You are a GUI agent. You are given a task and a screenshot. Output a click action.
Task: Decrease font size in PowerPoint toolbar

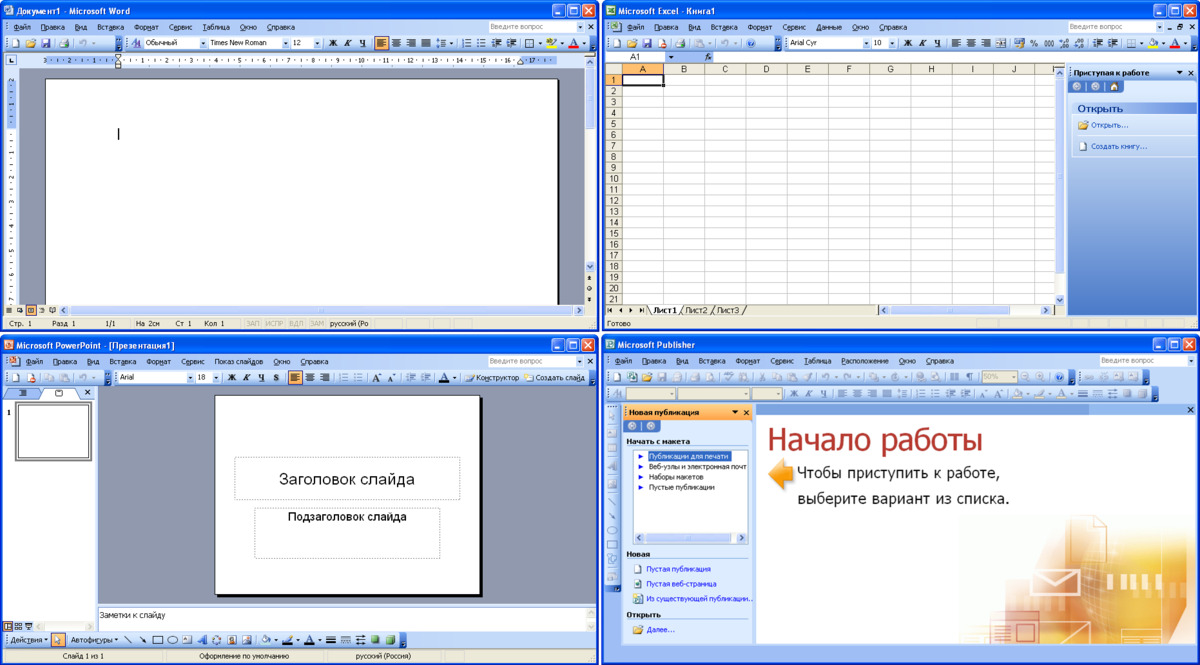391,378
